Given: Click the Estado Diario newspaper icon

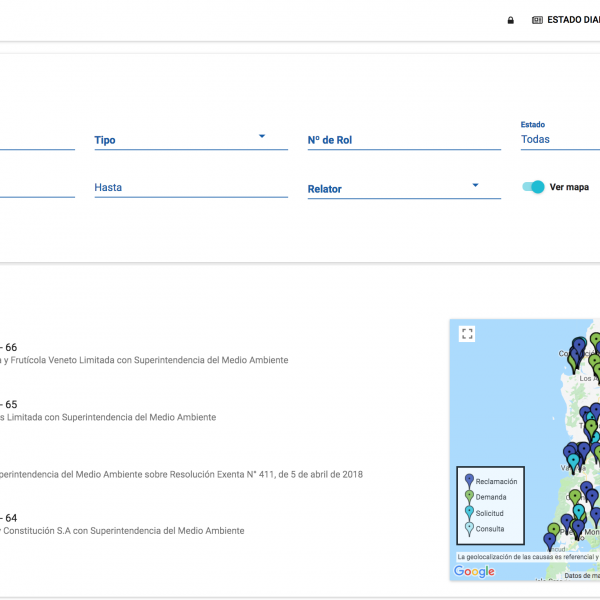Looking at the screenshot, I should point(537,20).
